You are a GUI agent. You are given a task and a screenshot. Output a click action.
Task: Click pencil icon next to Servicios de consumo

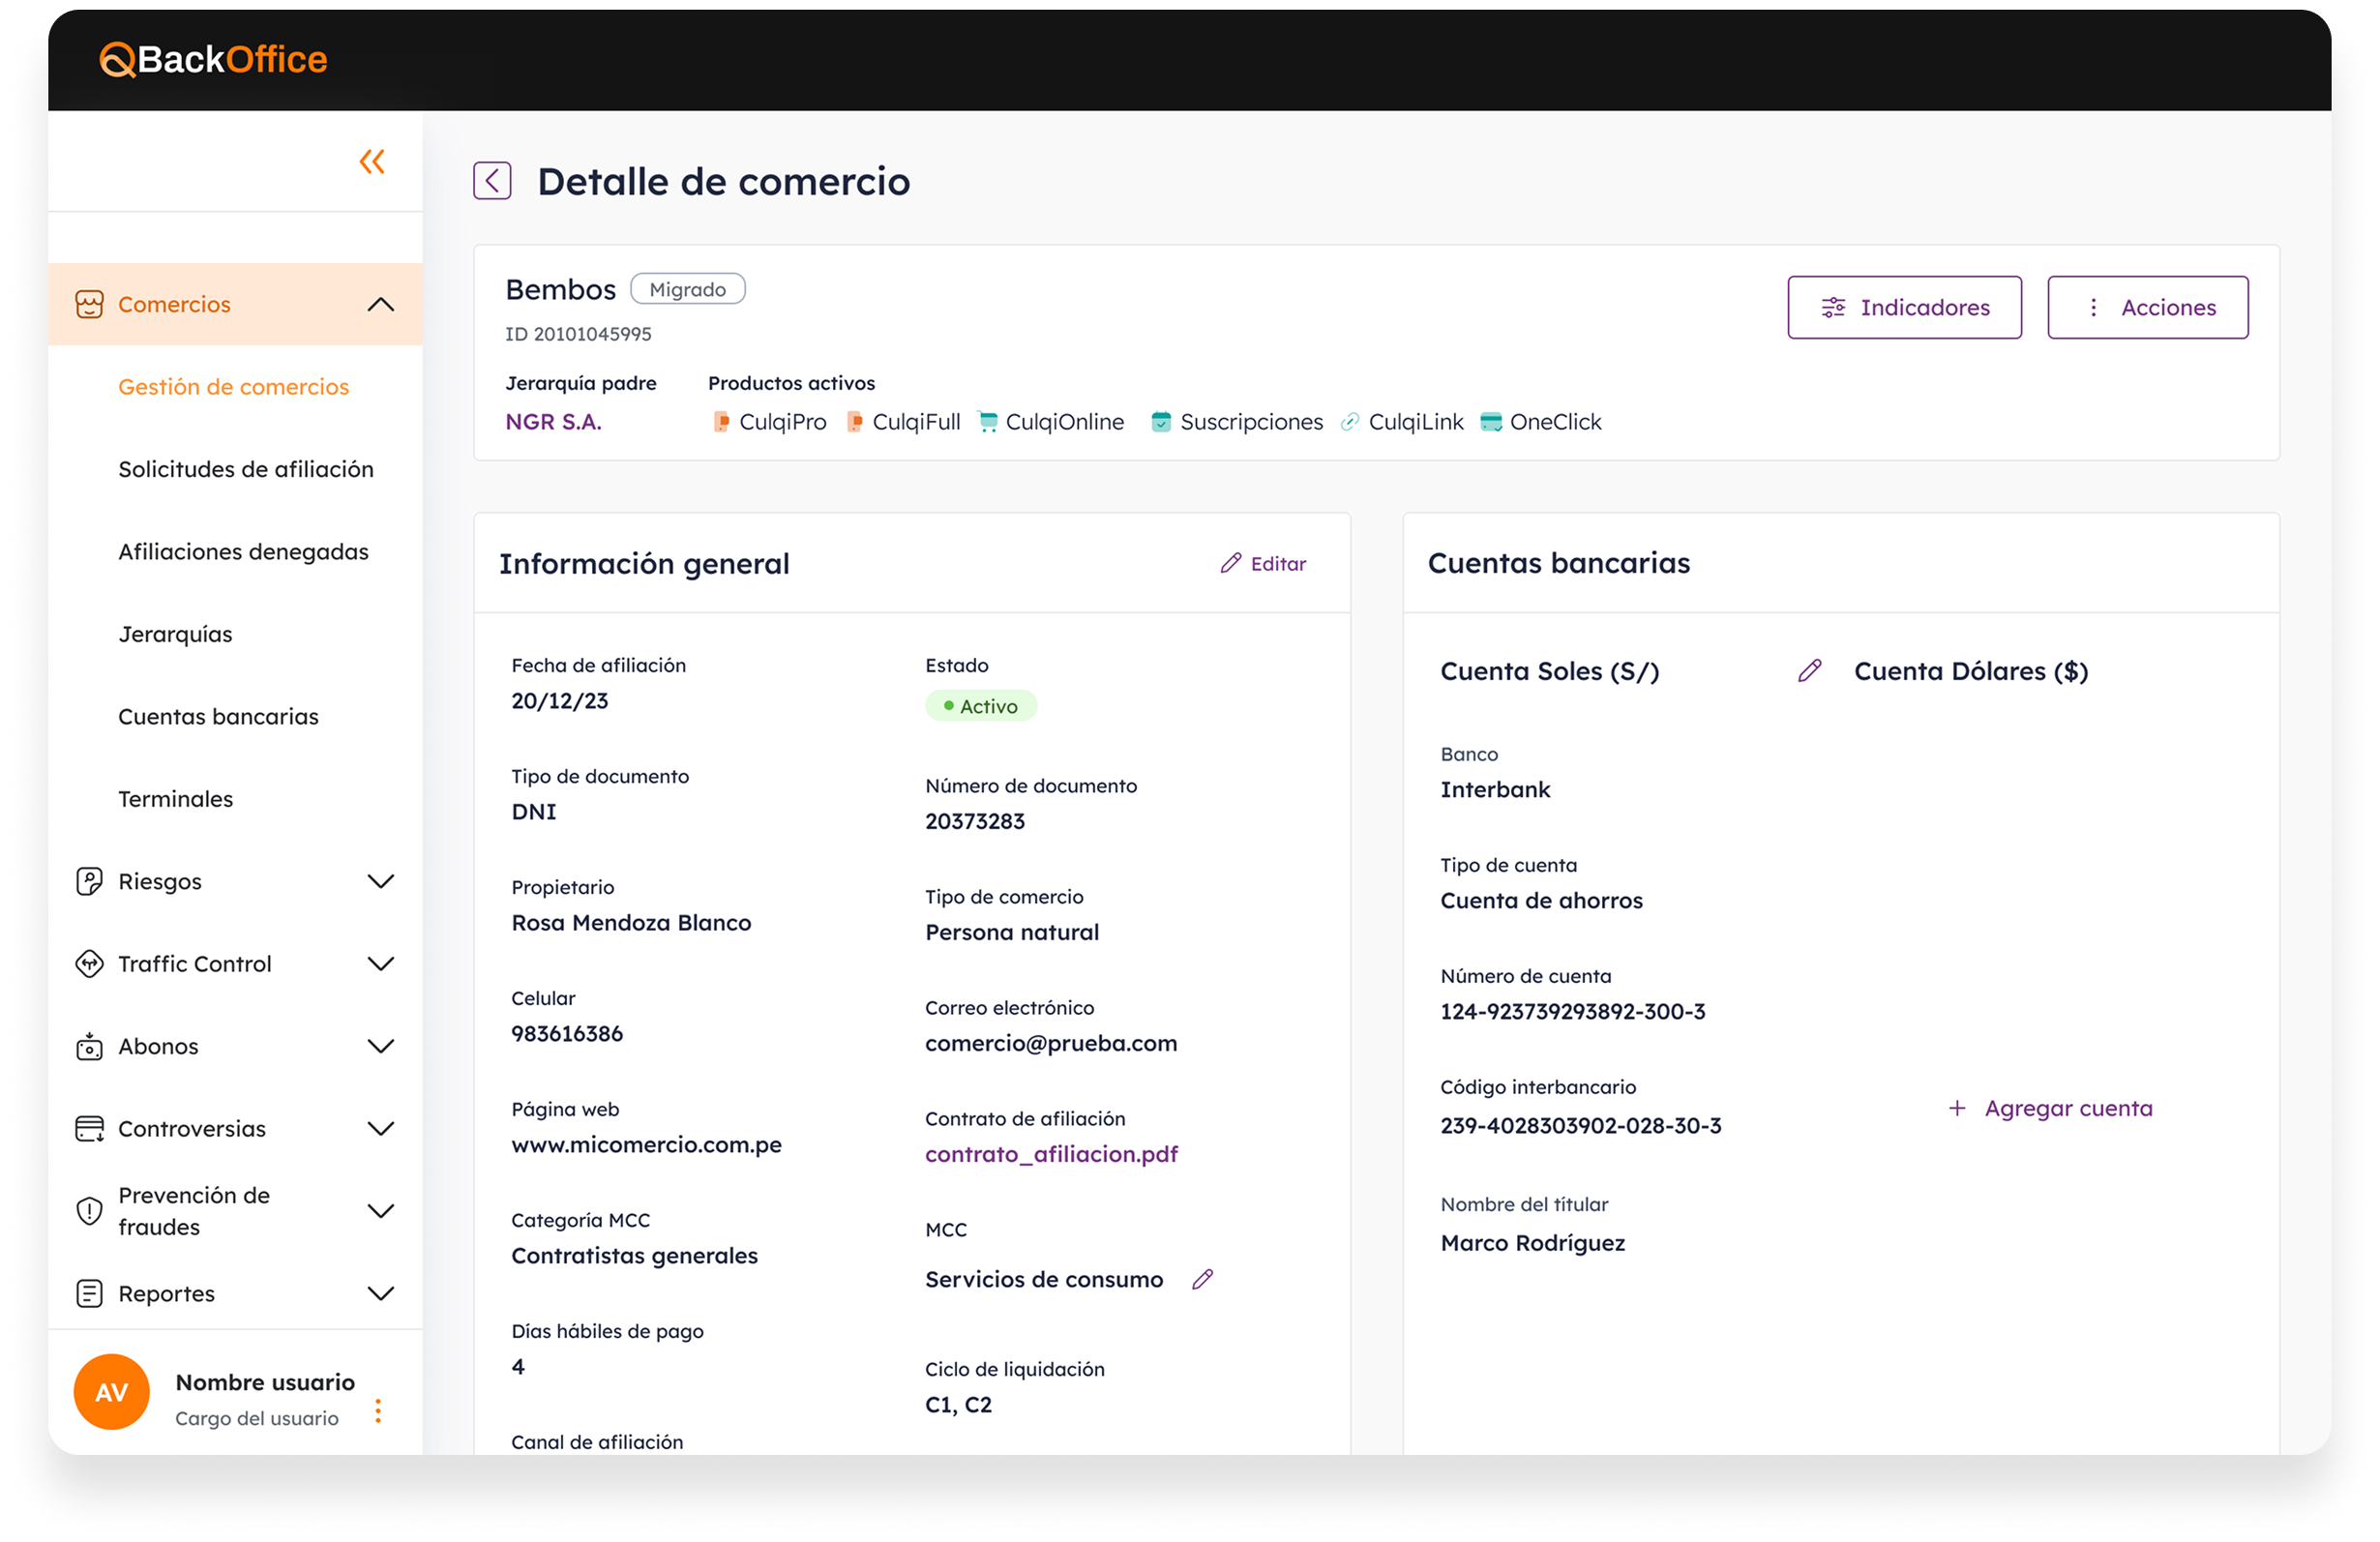coord(1202,1279)
